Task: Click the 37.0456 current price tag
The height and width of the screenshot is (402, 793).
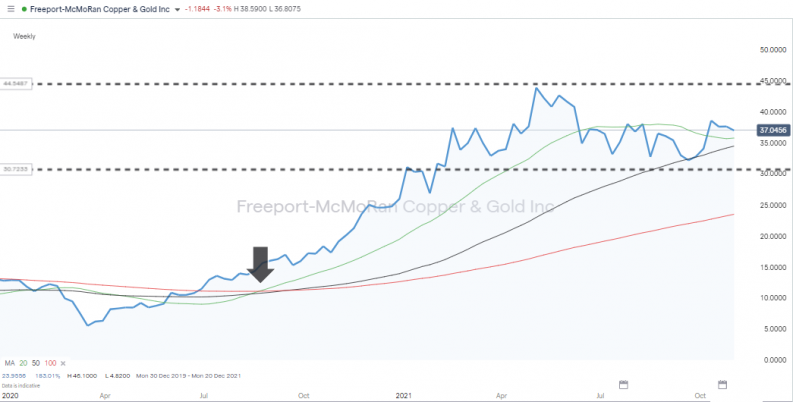Action: coord(774,130)
